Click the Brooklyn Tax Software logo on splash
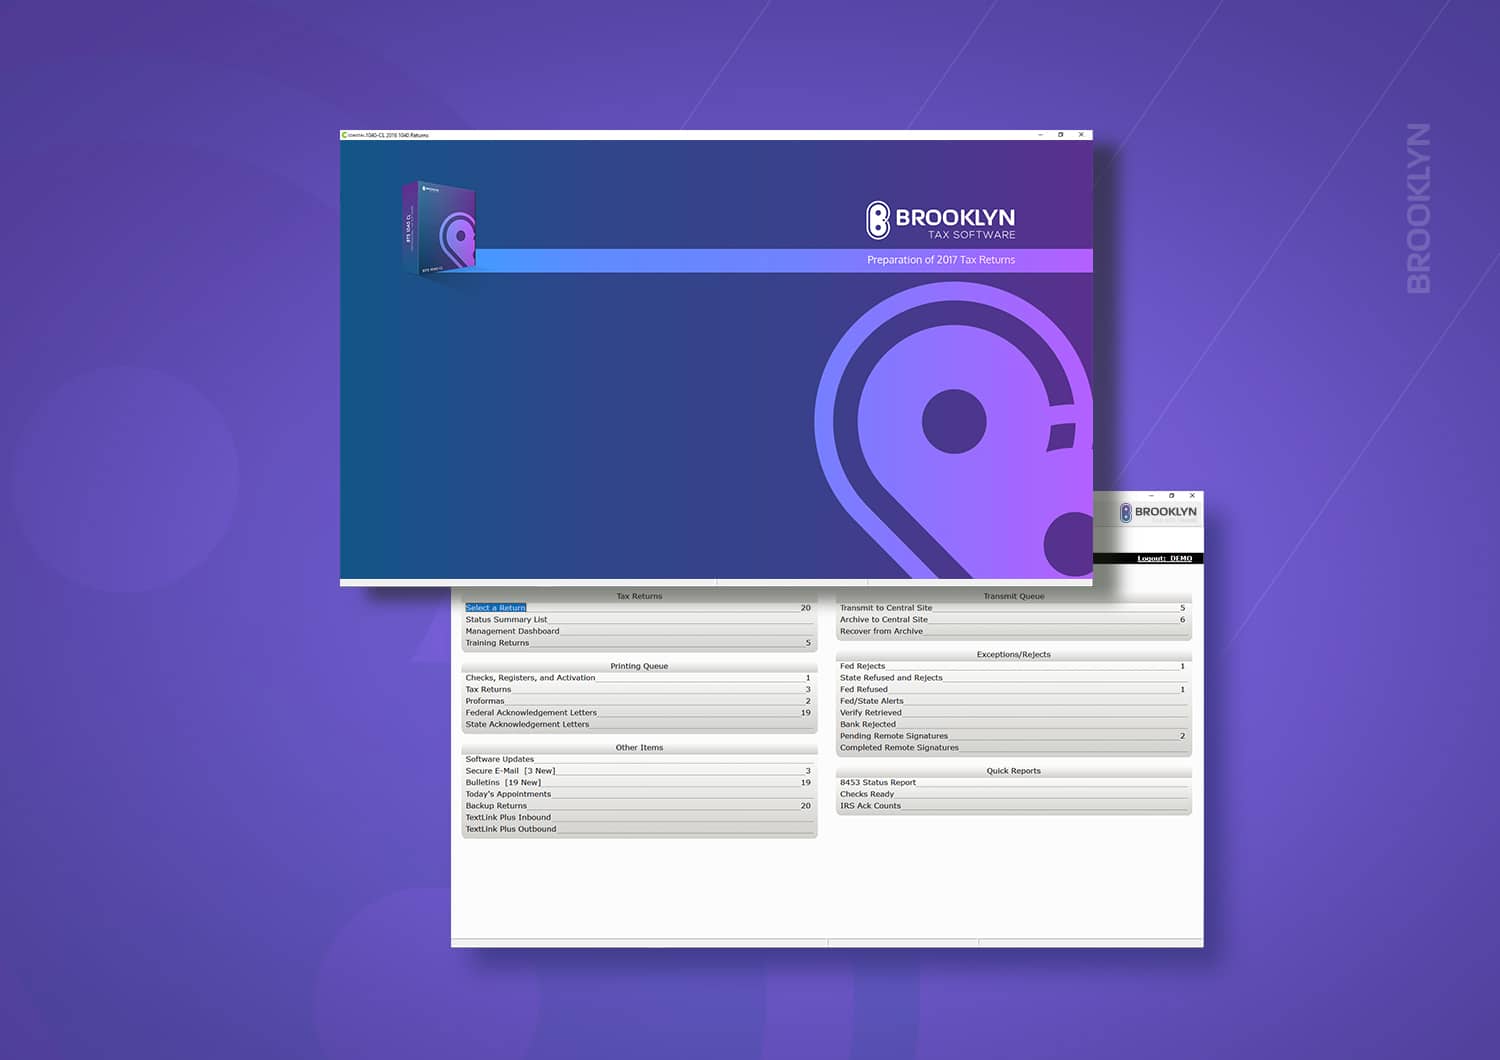This screenshot has width=1500, height=1060. tap(940, 221)
